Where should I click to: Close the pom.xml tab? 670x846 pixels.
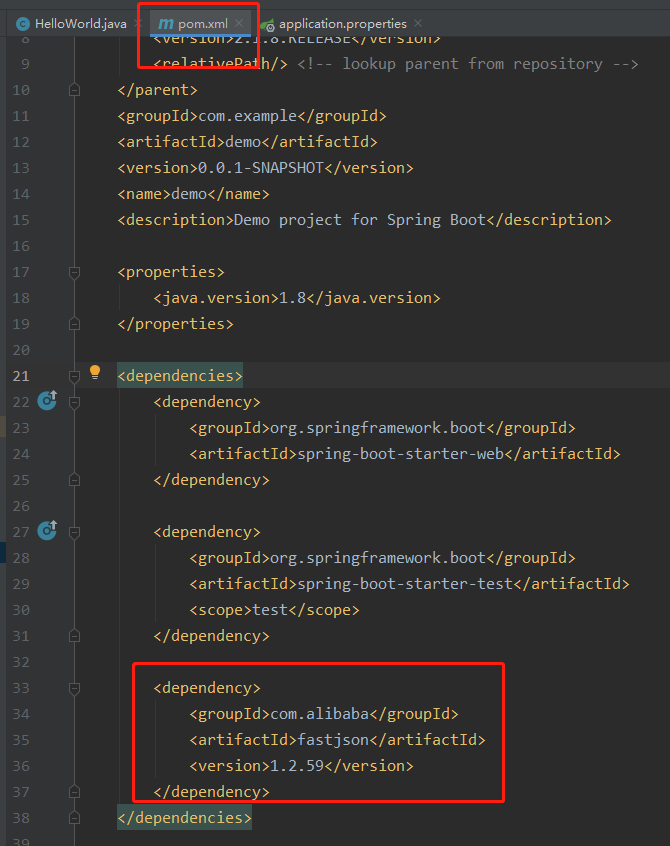[x=239, y=23]
